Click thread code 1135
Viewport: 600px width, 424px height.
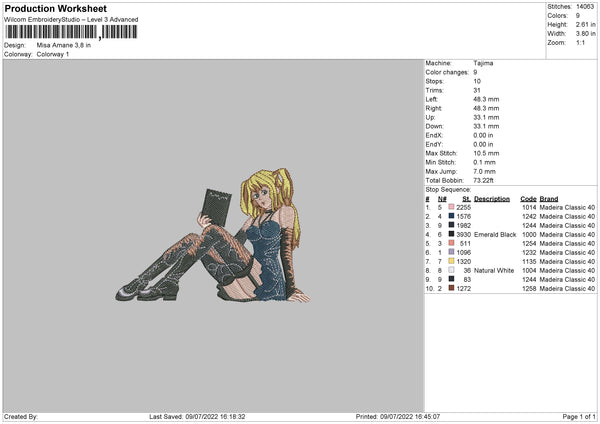click(x=529, y=261)
